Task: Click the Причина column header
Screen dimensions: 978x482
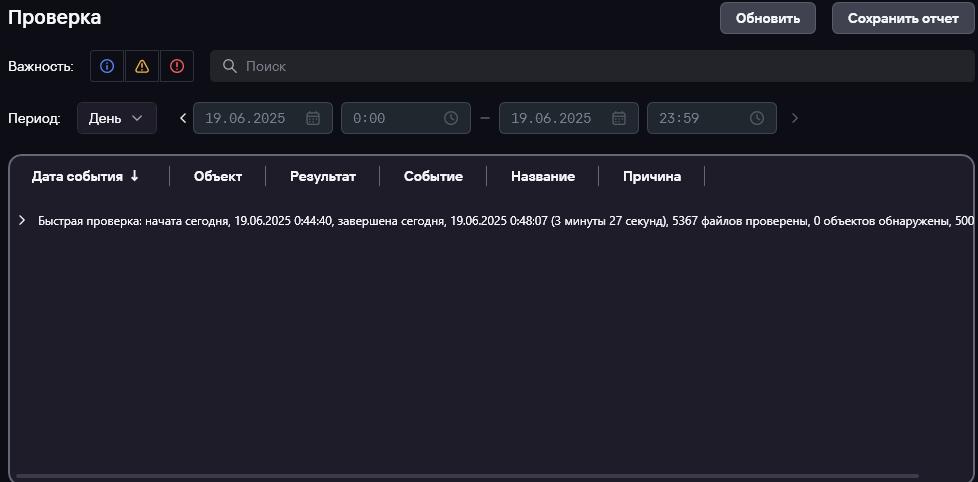Action: pos(652,176)
